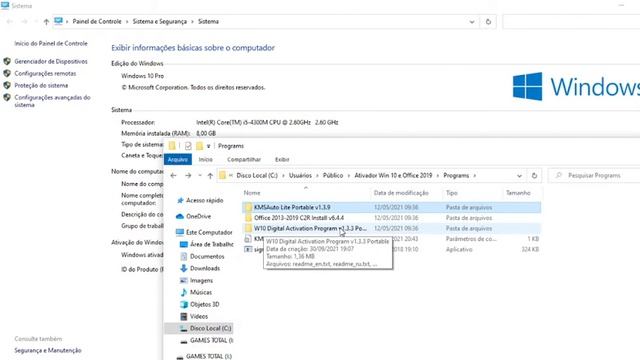Open Objetos 3D in navigation pane
This screenshot has height=360, width=640.
click(x=204, y=304)
